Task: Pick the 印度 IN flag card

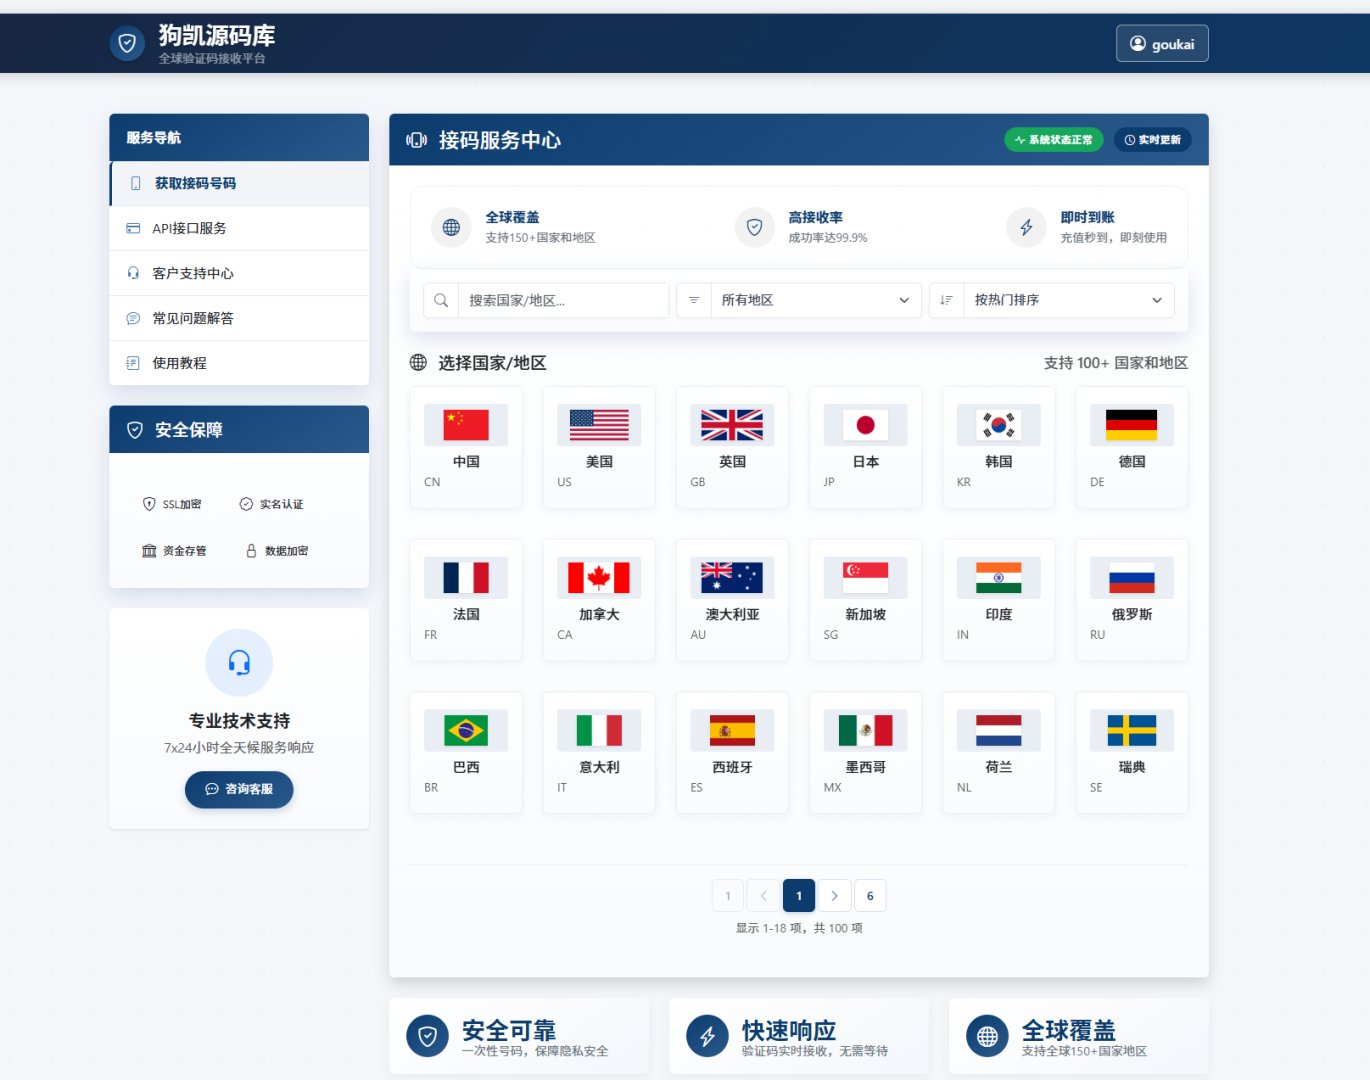Action: click(x=998, y=600)
